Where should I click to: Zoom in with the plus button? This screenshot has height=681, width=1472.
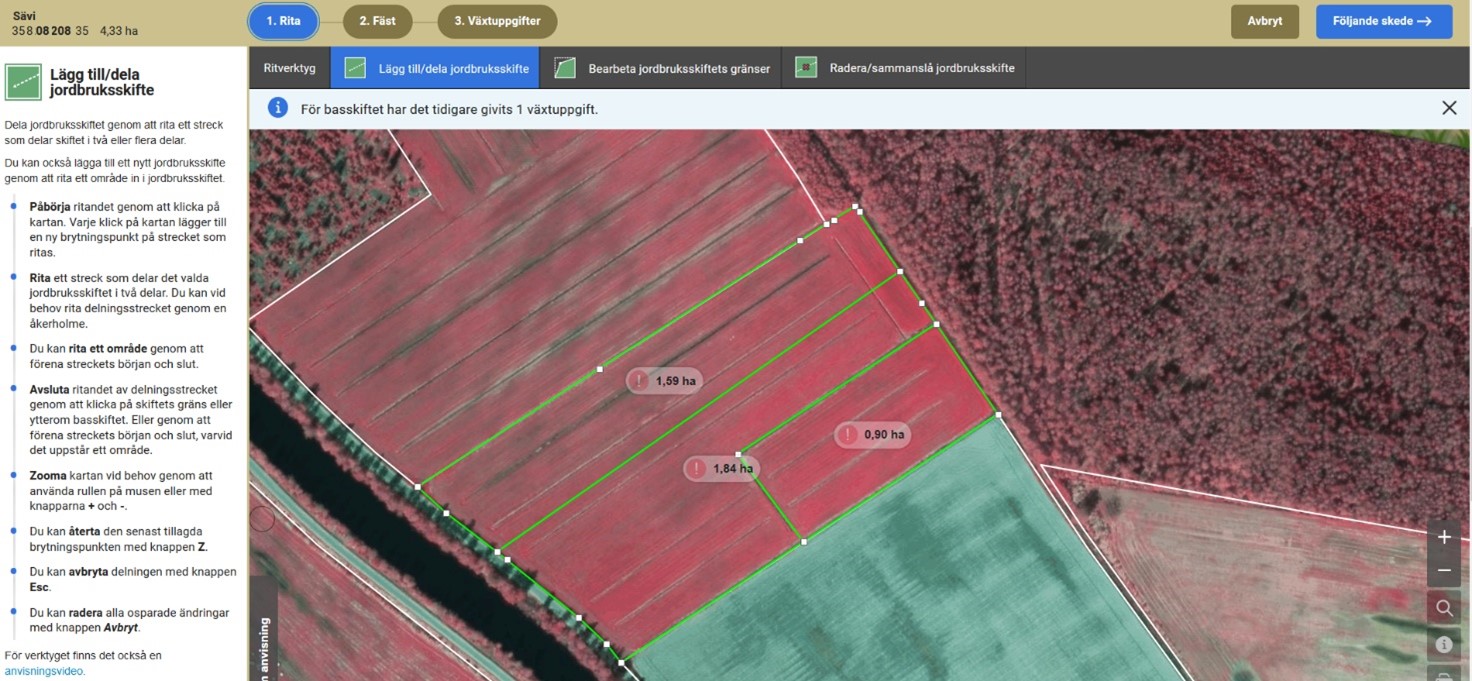(x=1444, y=537)
